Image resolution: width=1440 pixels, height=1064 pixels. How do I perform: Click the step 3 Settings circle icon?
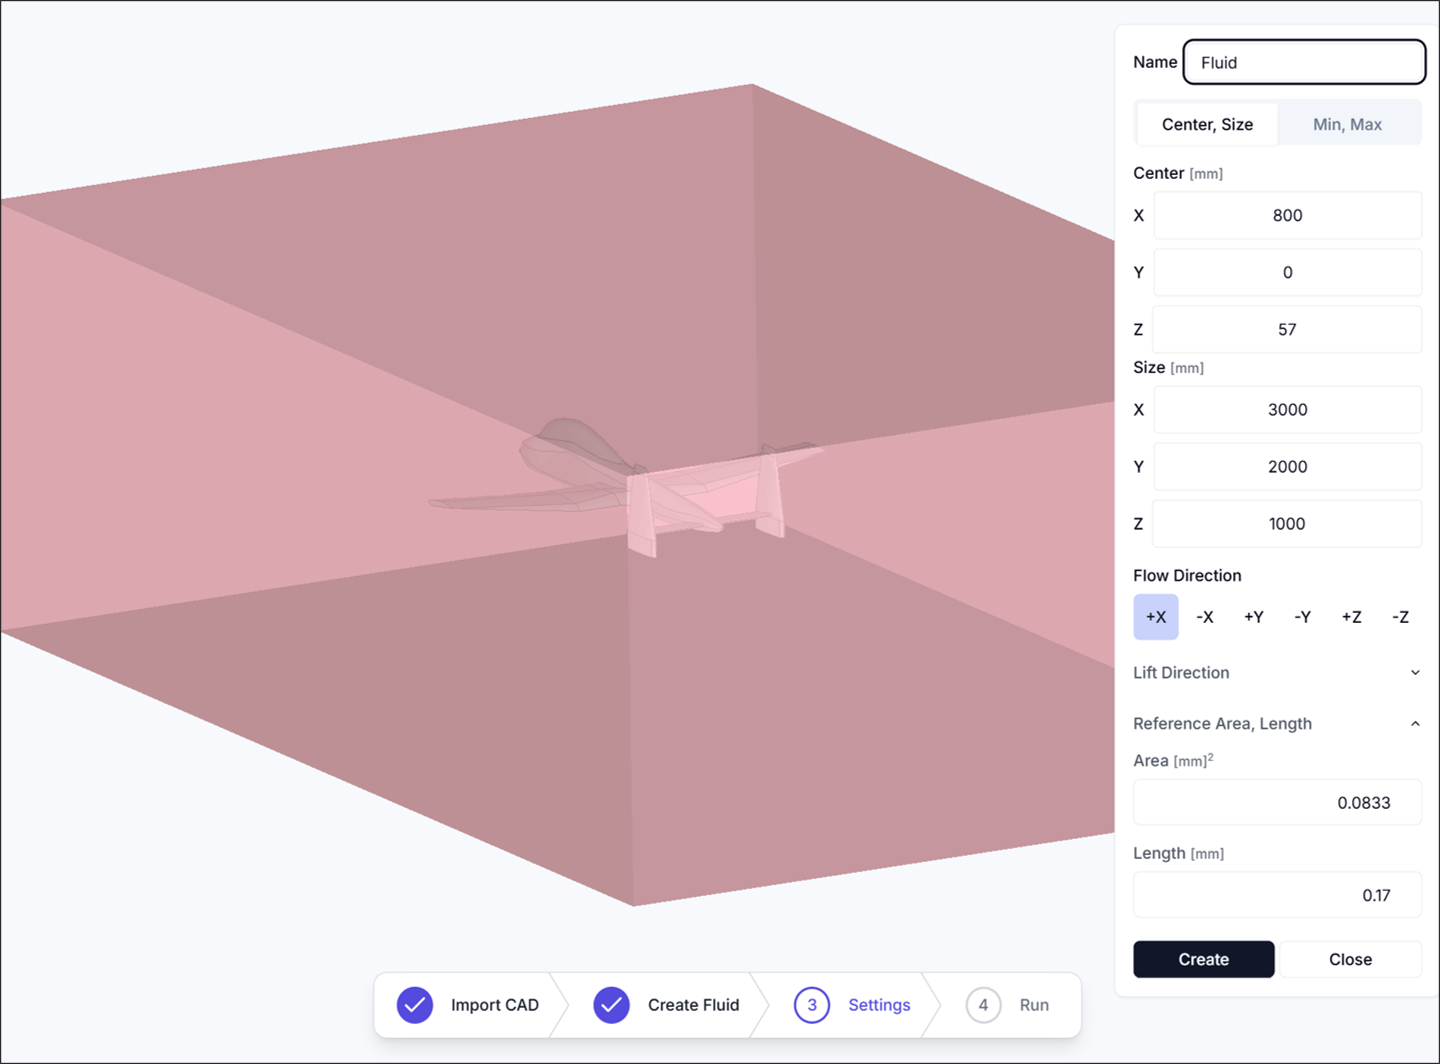pos(812,1005)
